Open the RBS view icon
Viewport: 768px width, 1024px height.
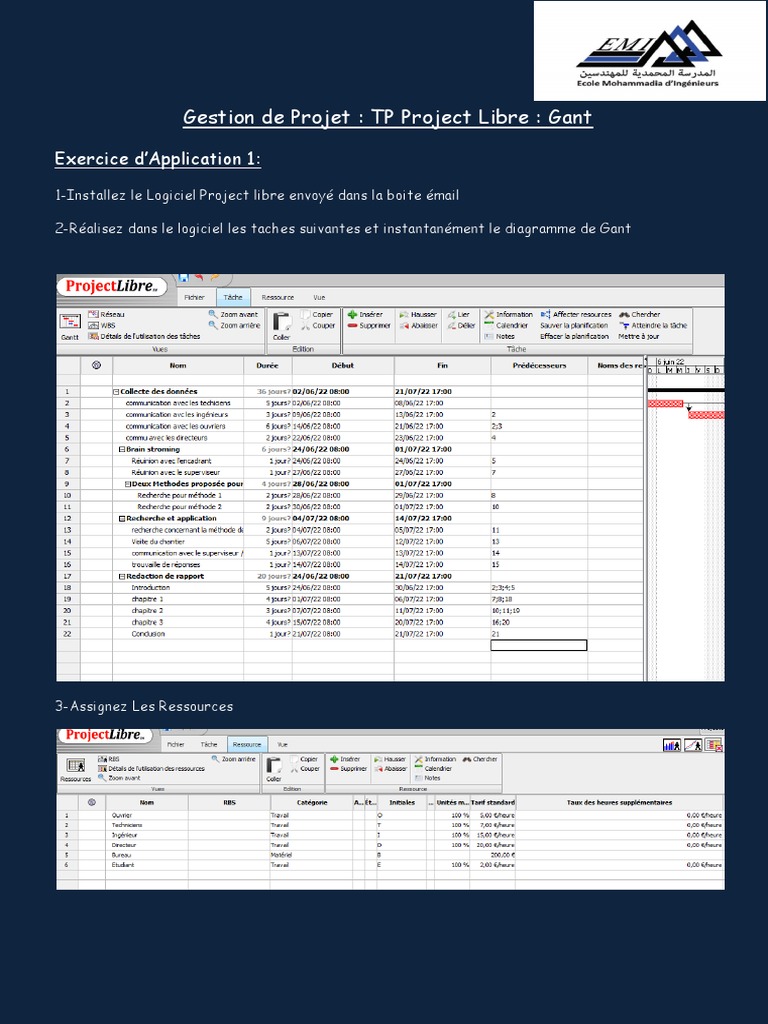click(103, 759)
